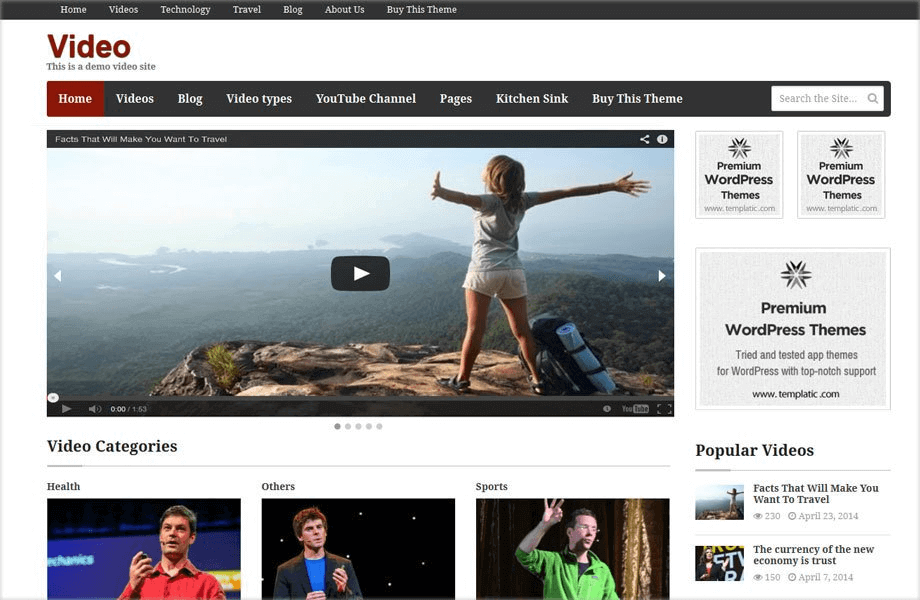This screenshot has height=600, width=920.
Task: Enter fullscreen mode on the player
Action: 664,409
